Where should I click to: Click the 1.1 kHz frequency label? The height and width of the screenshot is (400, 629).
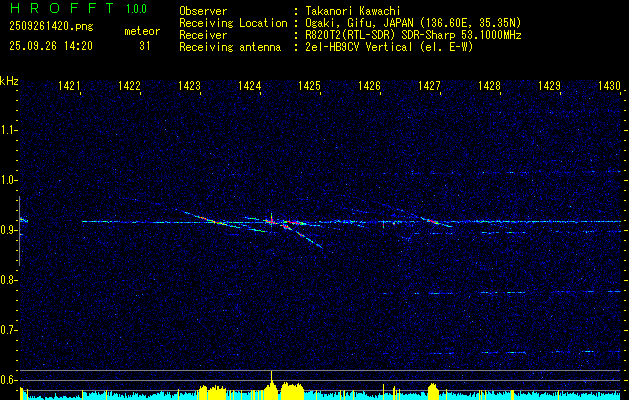8,130
